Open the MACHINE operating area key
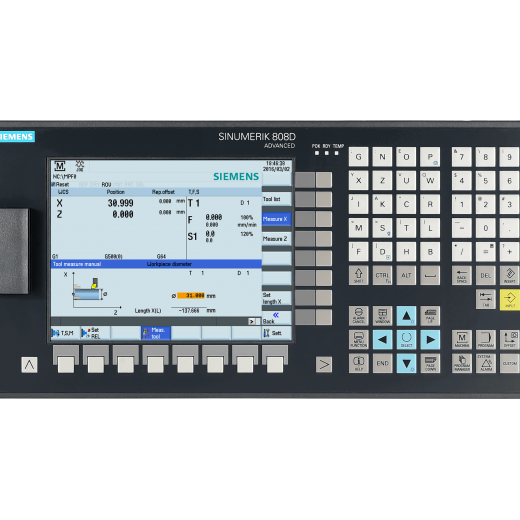Screen dimensions: 520x520 [462, 339]
